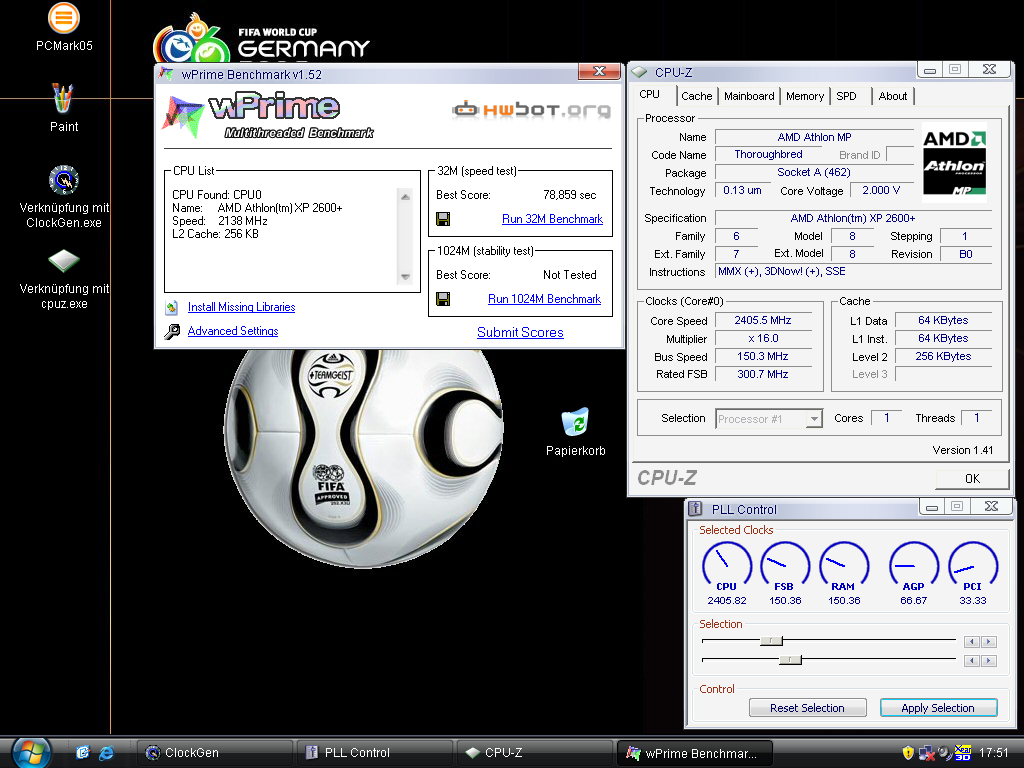Click OK in the CPU-Z window
The image size is (1024, 768).
pos(972,479)
